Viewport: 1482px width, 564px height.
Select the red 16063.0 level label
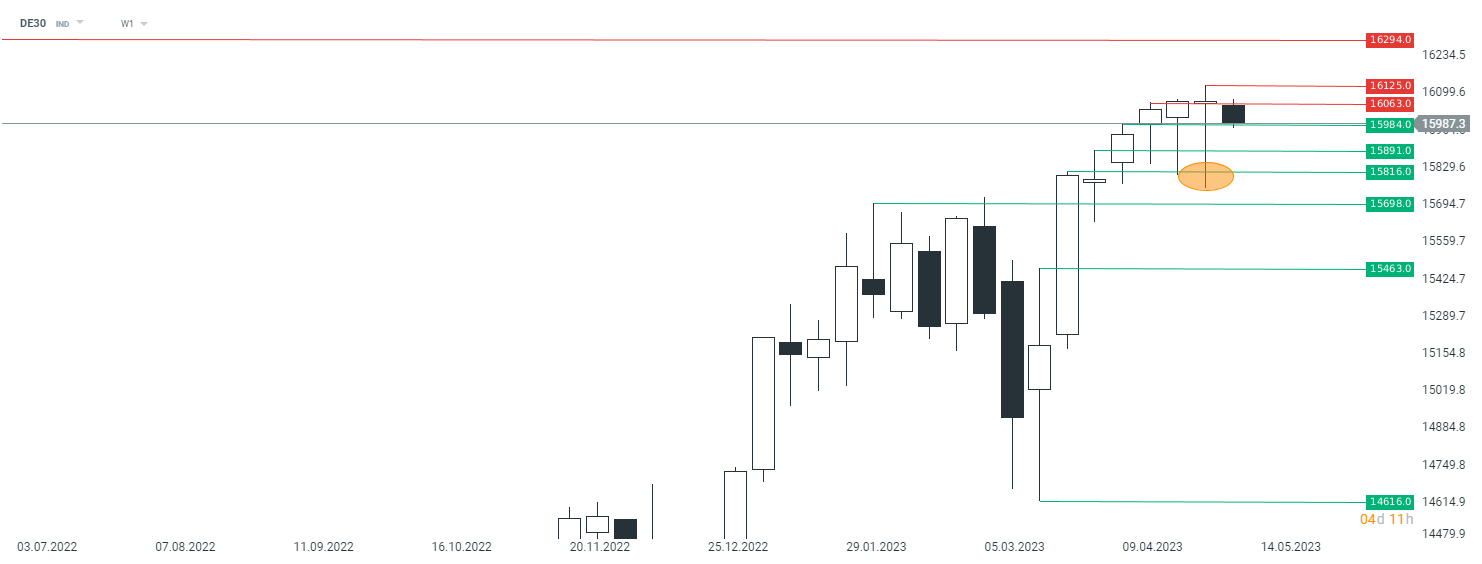(1390, 104)
